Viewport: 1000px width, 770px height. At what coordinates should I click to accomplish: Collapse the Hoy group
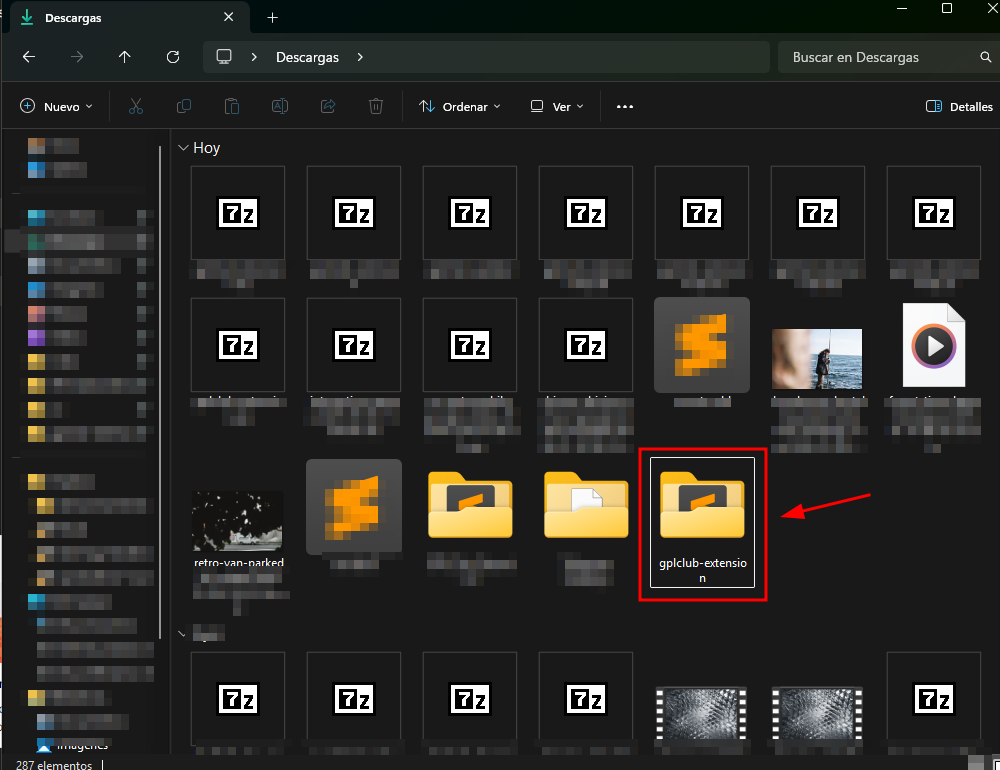tap(183, 147)
